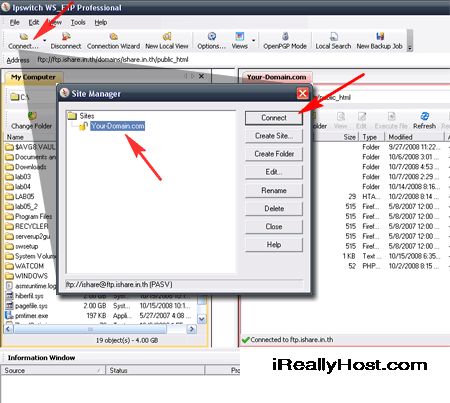This screenshot has height=403, width=450.
Task: Select the My Computer tab
Action: 33,77
